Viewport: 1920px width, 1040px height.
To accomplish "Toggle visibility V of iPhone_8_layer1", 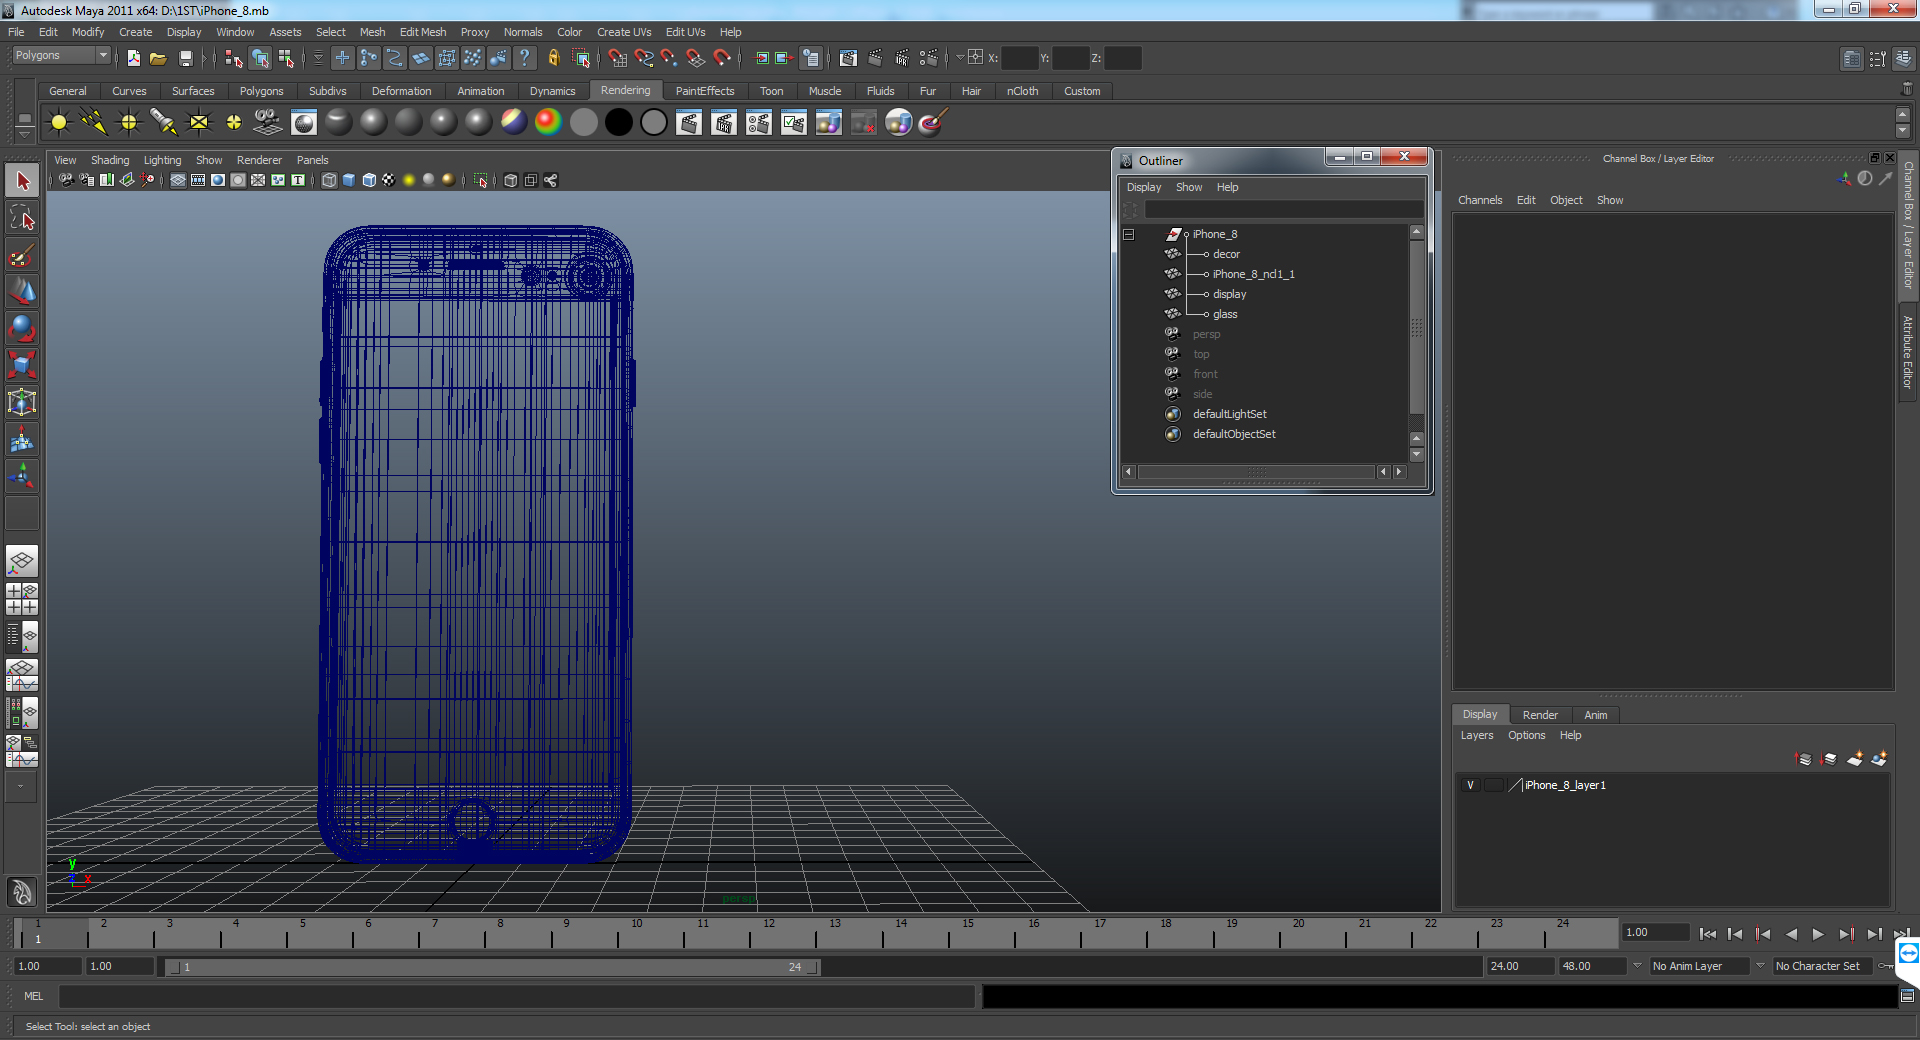I will 1470,785.
